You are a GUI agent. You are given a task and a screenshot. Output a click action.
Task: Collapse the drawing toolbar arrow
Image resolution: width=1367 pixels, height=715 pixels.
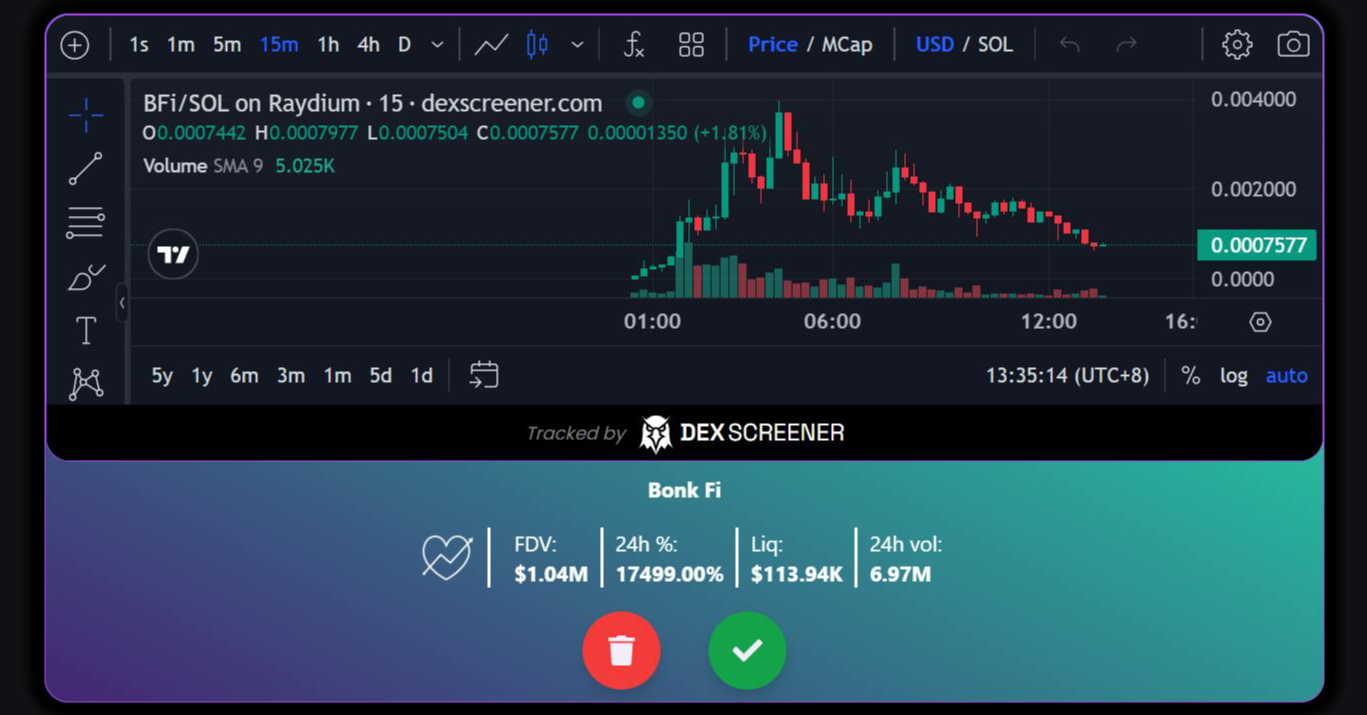point(122,302)
